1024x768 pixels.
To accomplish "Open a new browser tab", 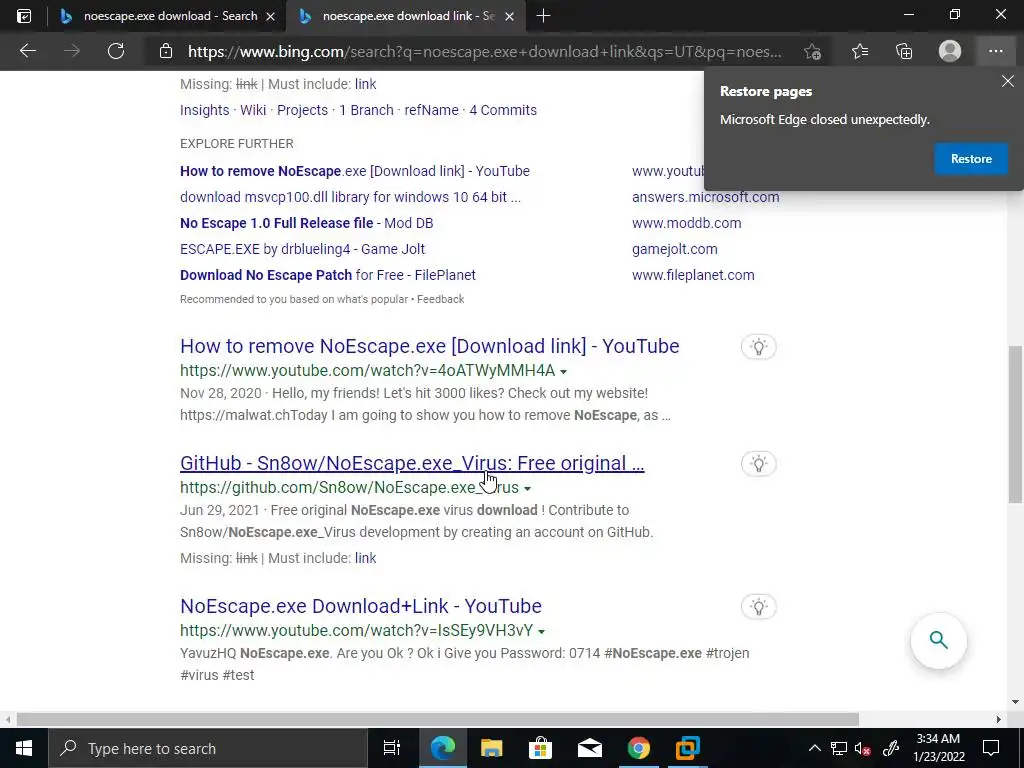I will click(543, 16).
